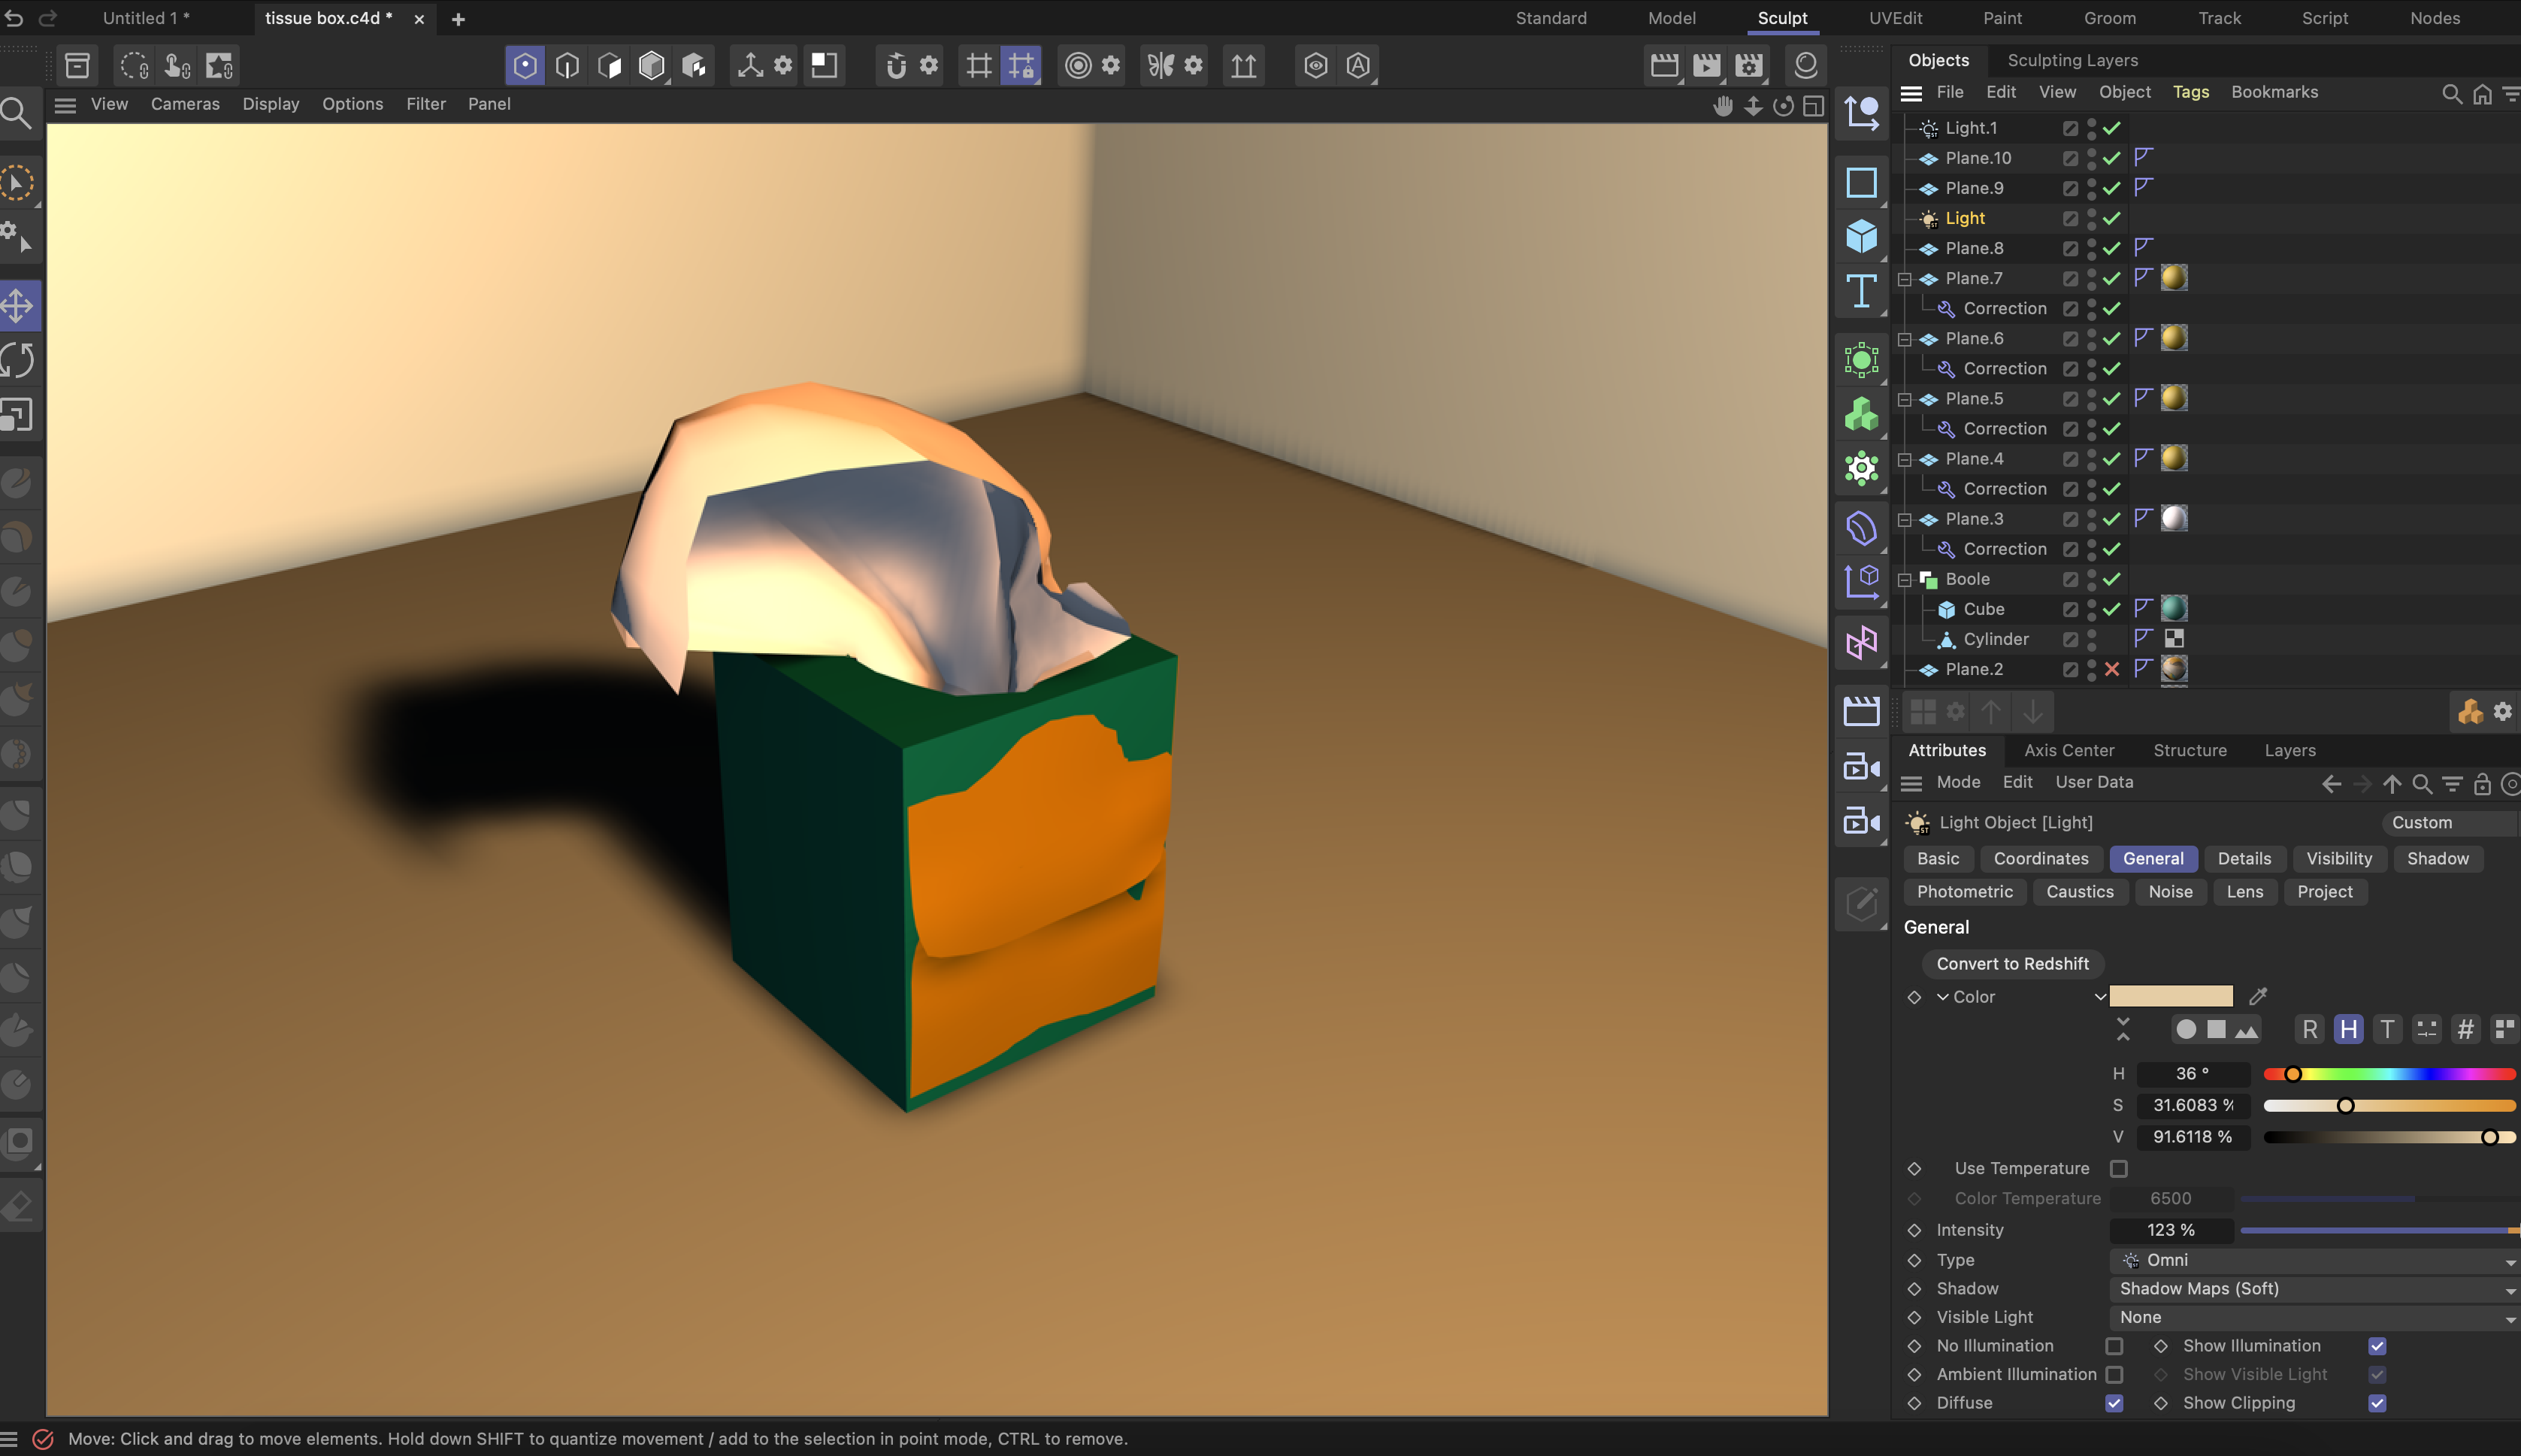The width and height of the screenshot is (2521, 1456).
Task: Open the Shadow type dropdown showing Shadow Maps (Soft)
Action: tap(2310, 1289)
